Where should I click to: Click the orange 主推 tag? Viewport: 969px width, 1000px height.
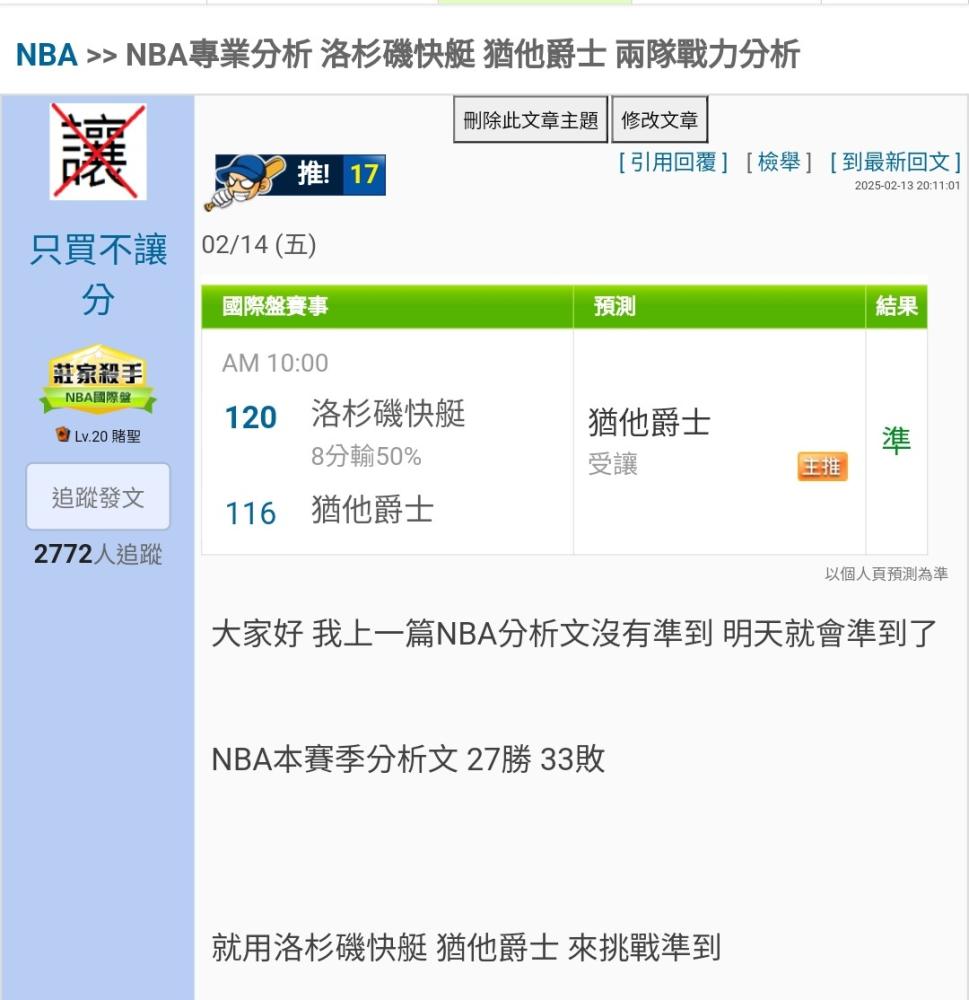click(822, 466)
